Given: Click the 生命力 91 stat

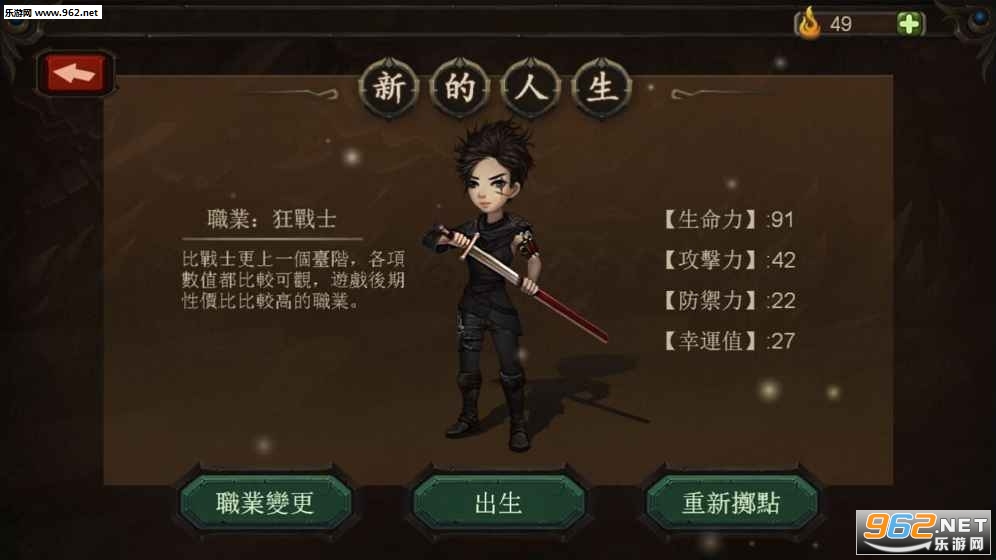Looking at the screenshot, I should pyautogui.click(x=729, y=220).
